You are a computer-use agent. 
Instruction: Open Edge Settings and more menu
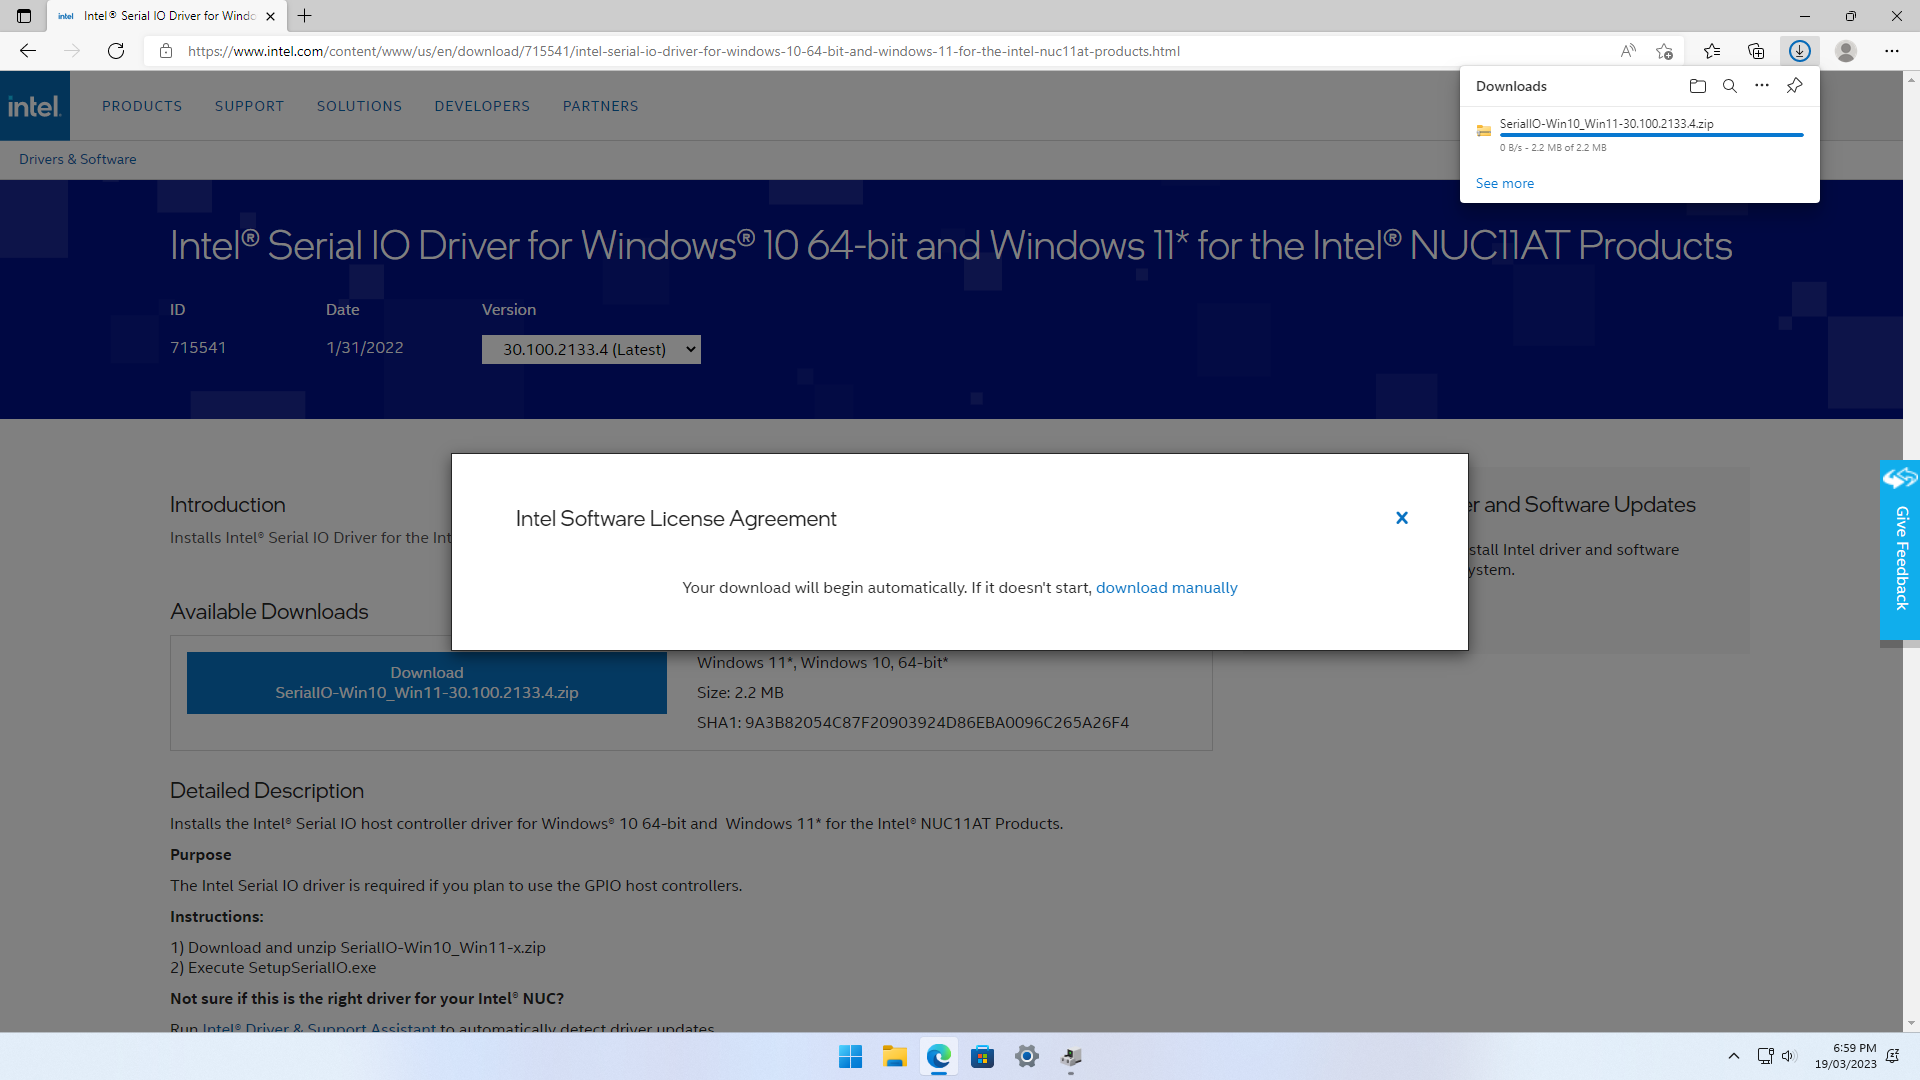tap(1892, 51)
